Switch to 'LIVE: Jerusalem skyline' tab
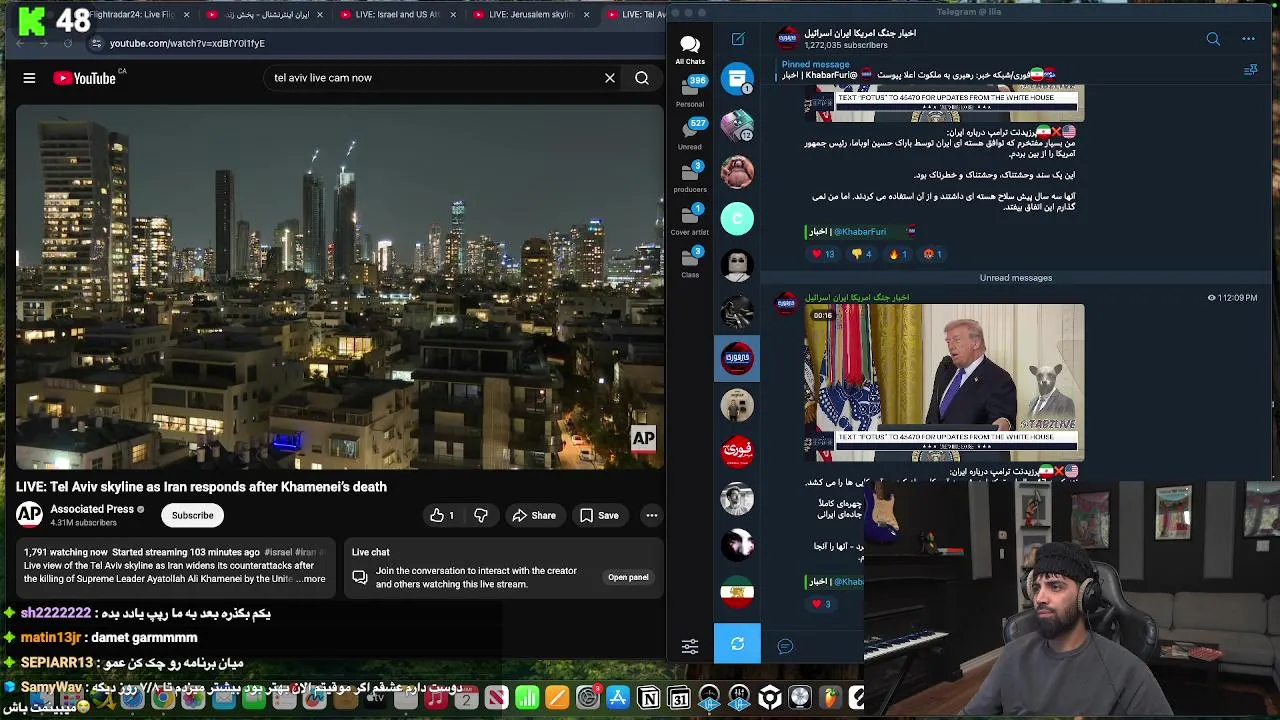1280x720 pixels. (x=531, y=15)
